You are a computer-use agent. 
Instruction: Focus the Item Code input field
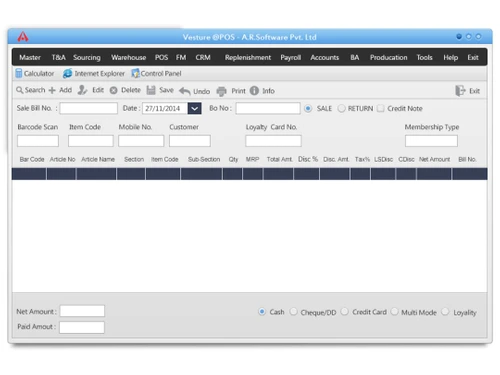(91, 141)
